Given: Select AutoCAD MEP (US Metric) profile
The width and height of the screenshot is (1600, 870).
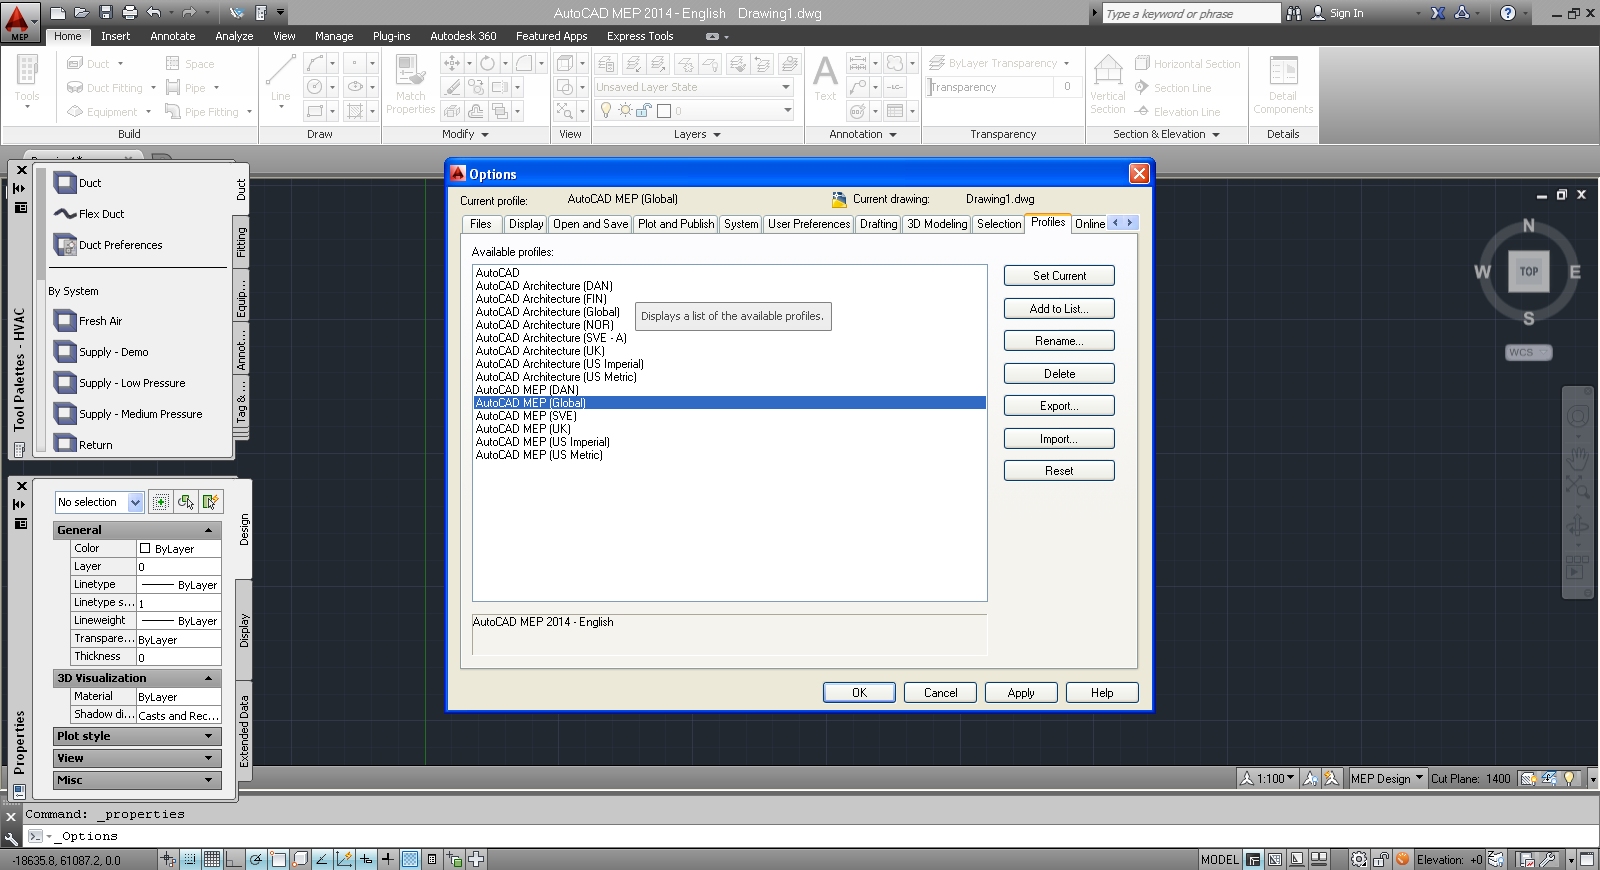Looking at the screenshot, I should coord(539,455).
